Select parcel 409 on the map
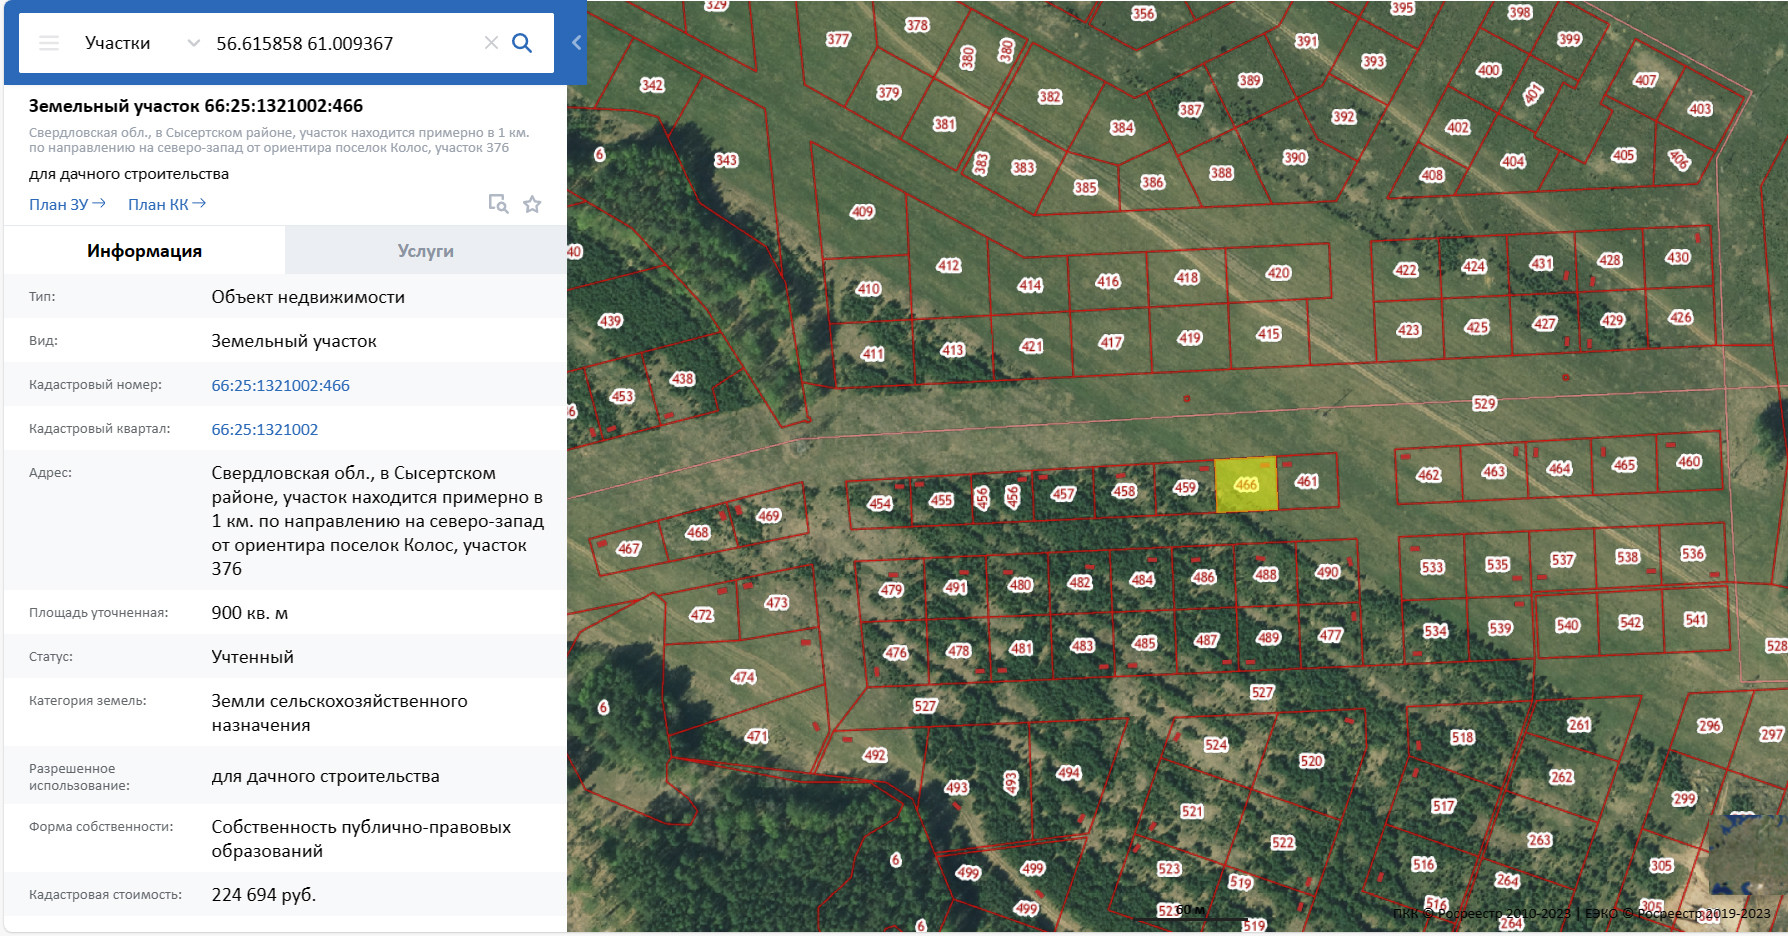The width and height of the screenshot is (1788, 936). (x=862, y=212)
